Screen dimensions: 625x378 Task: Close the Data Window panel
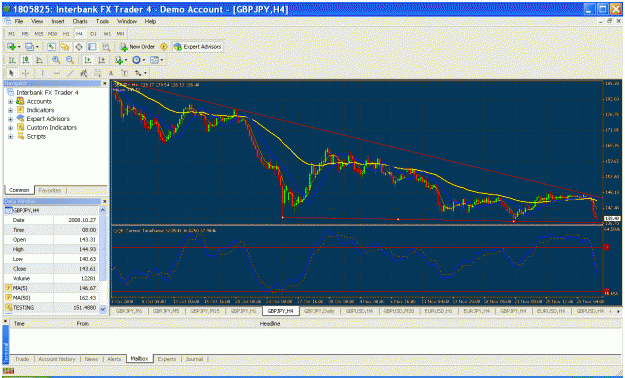(104, 202)
